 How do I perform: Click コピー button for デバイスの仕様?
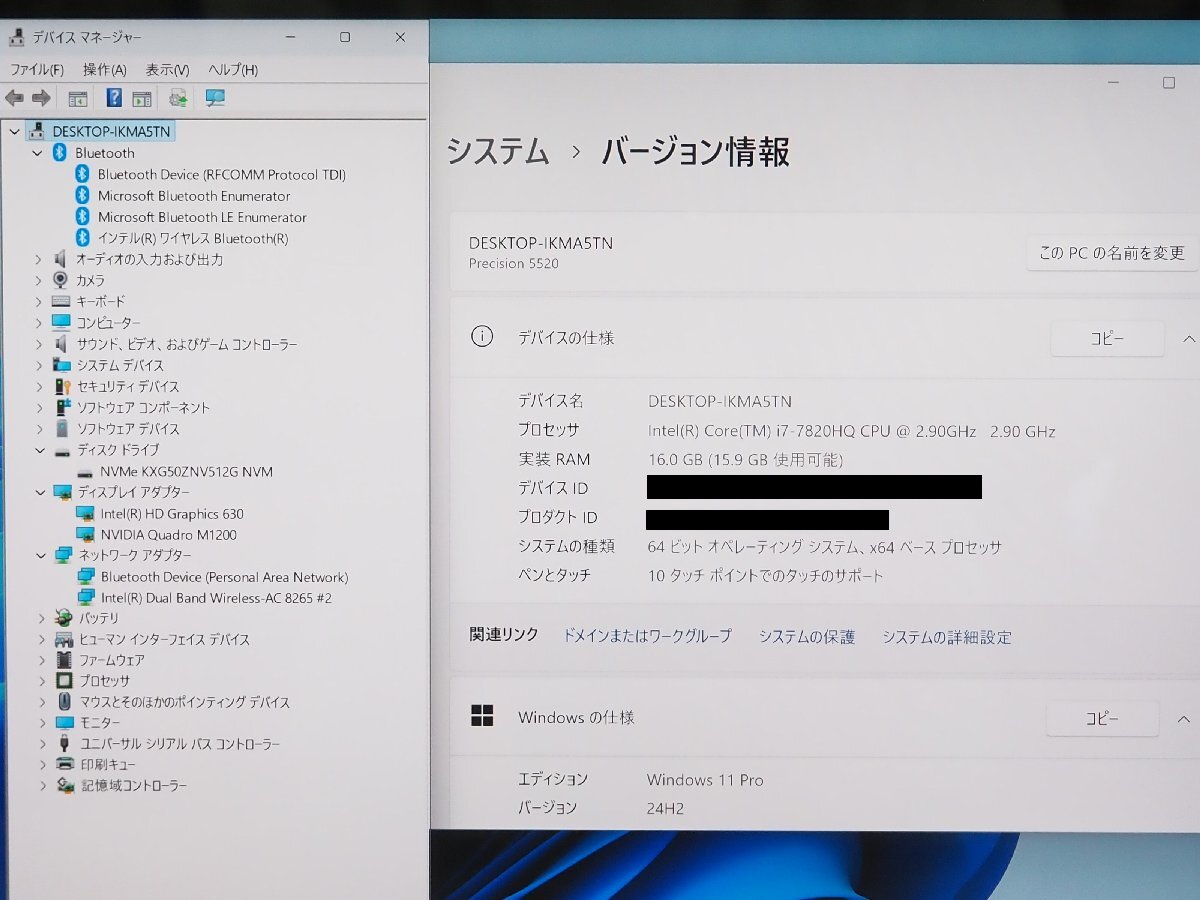(x=1107, y=339)
